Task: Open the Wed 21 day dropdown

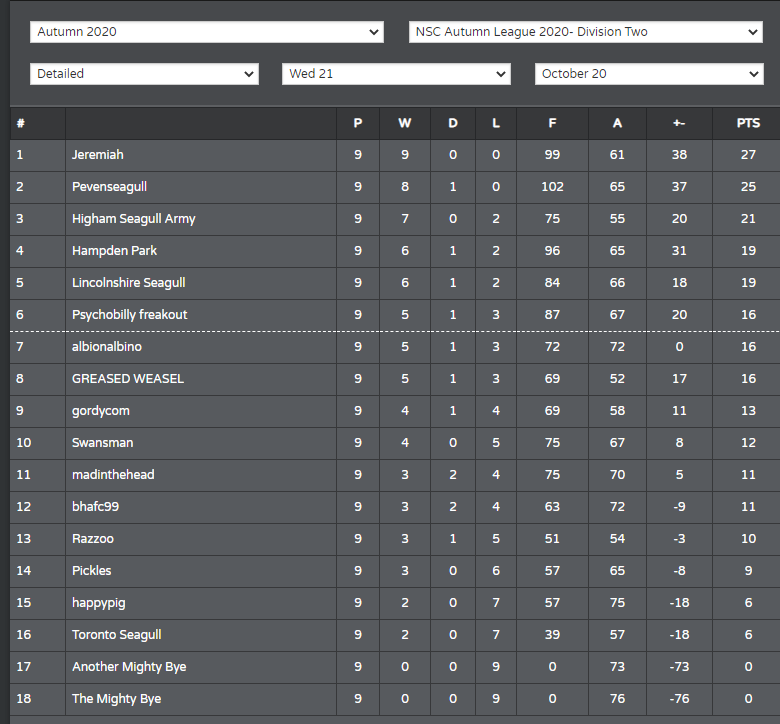Action: coord(396,74)
